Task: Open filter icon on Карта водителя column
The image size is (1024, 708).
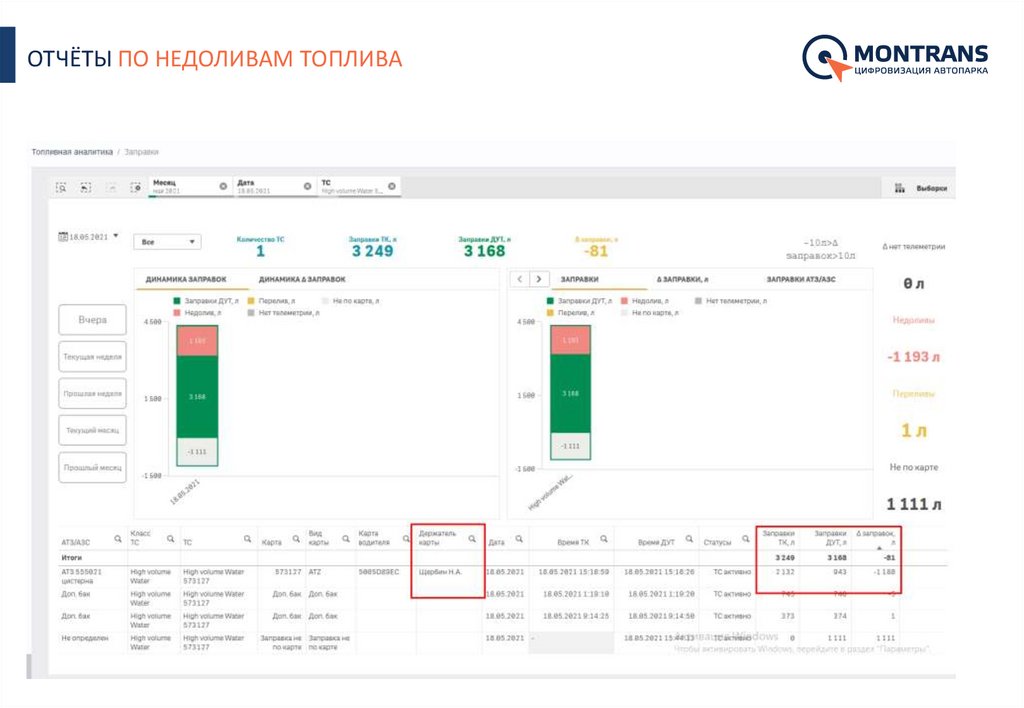Action: point(407,540)
